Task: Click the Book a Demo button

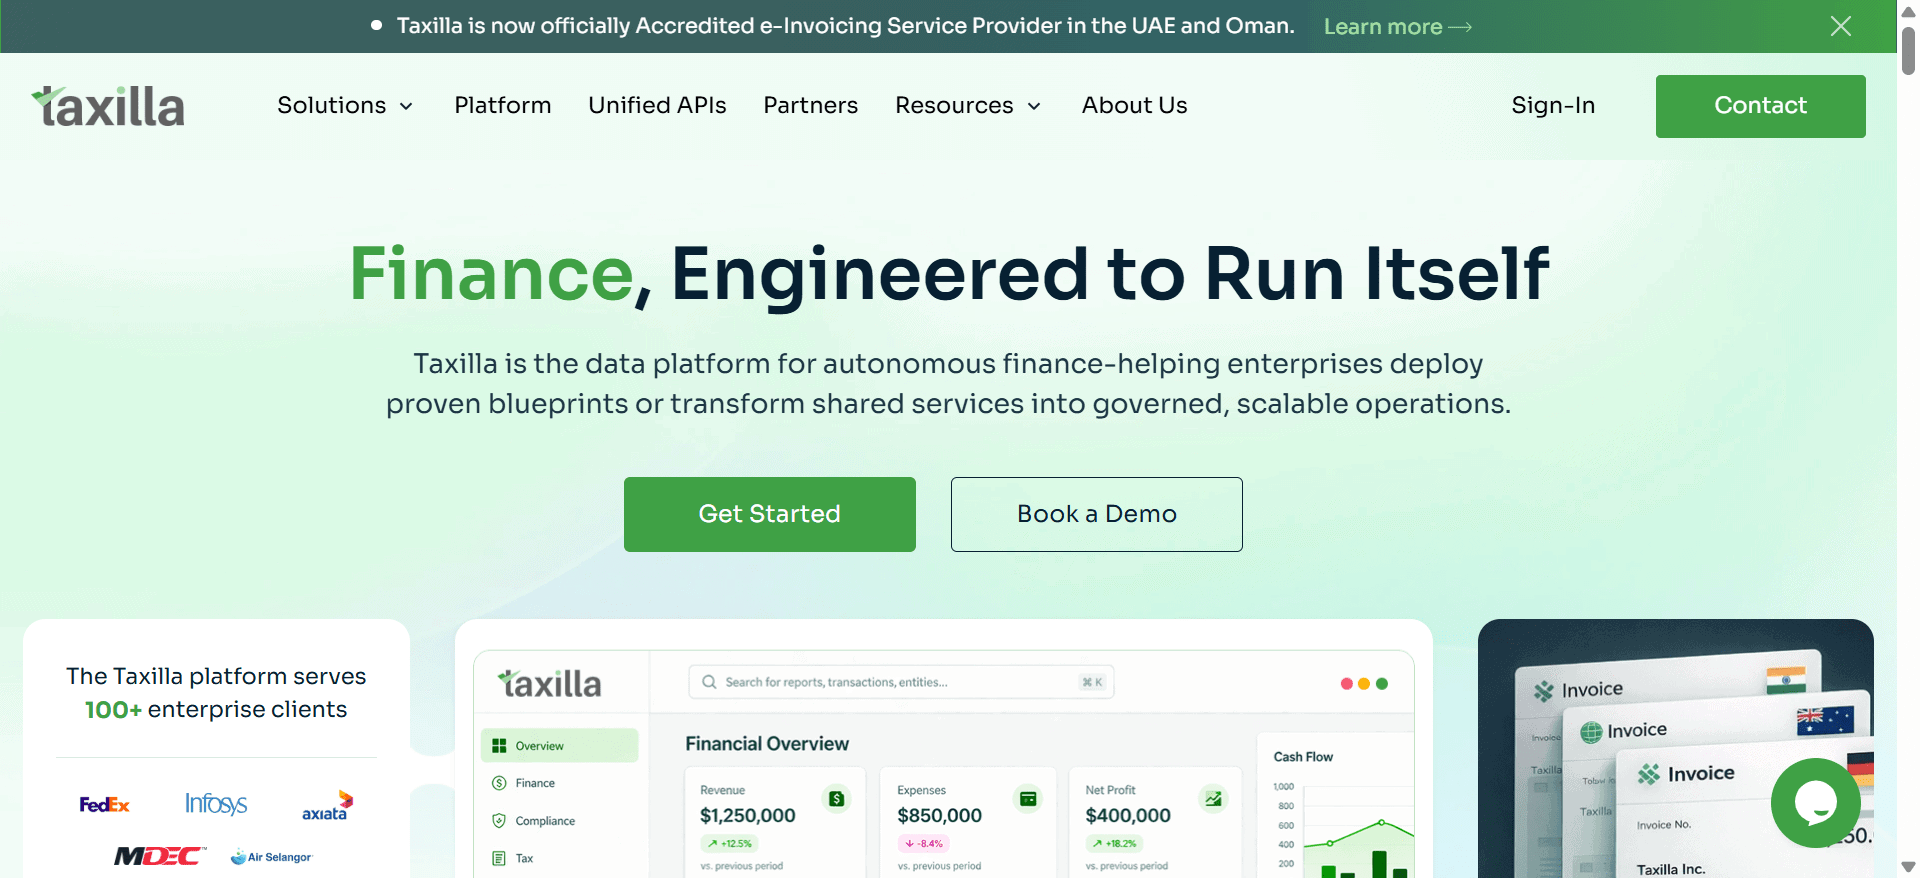Action: pos(1096,514)
